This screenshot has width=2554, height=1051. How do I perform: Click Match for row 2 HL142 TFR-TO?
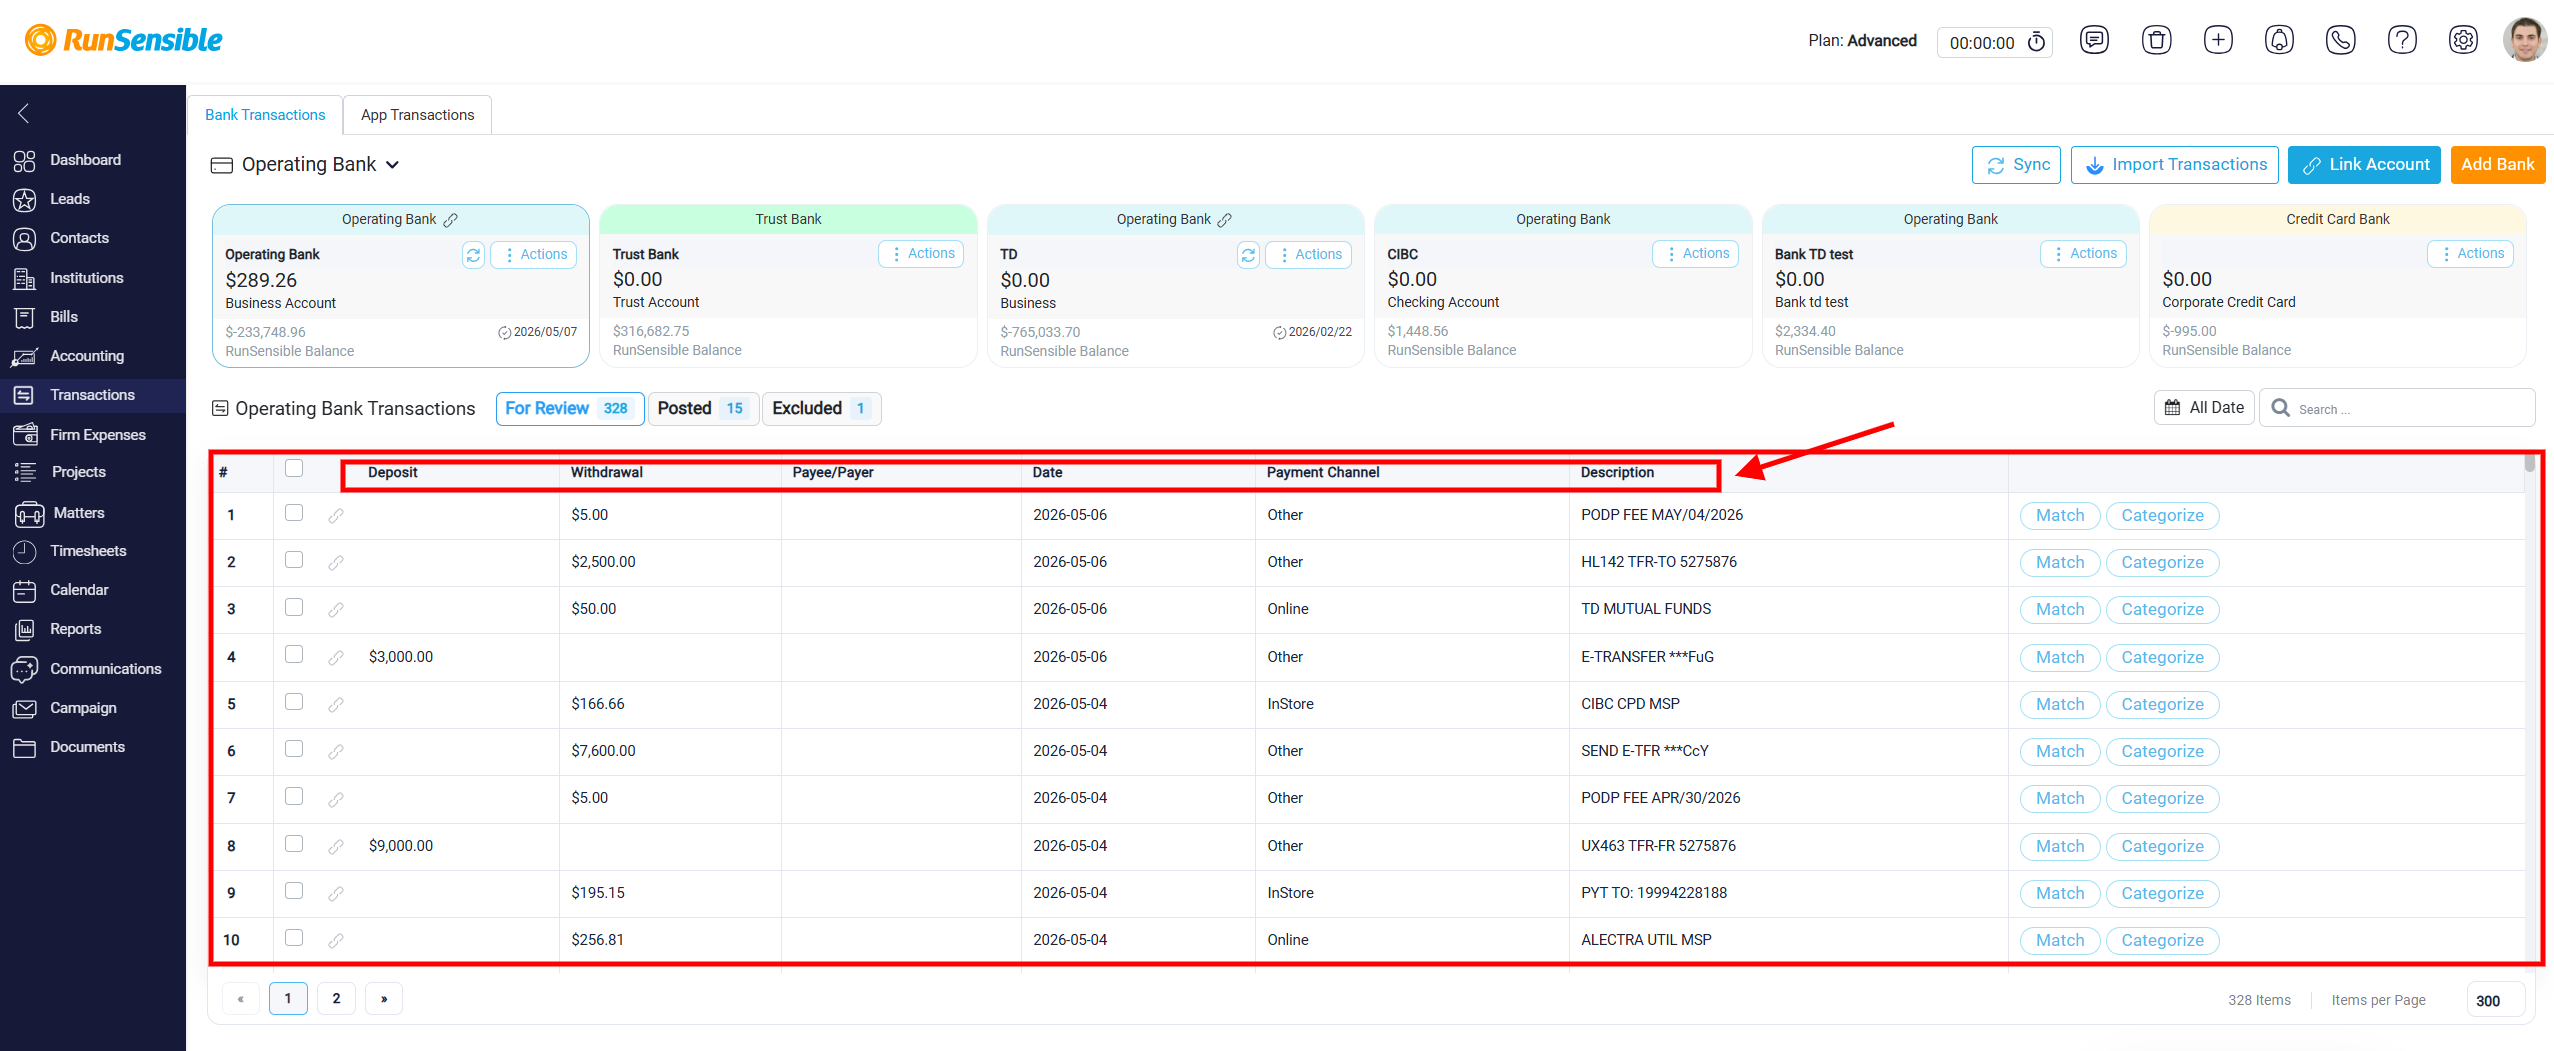coord(2060,563)
